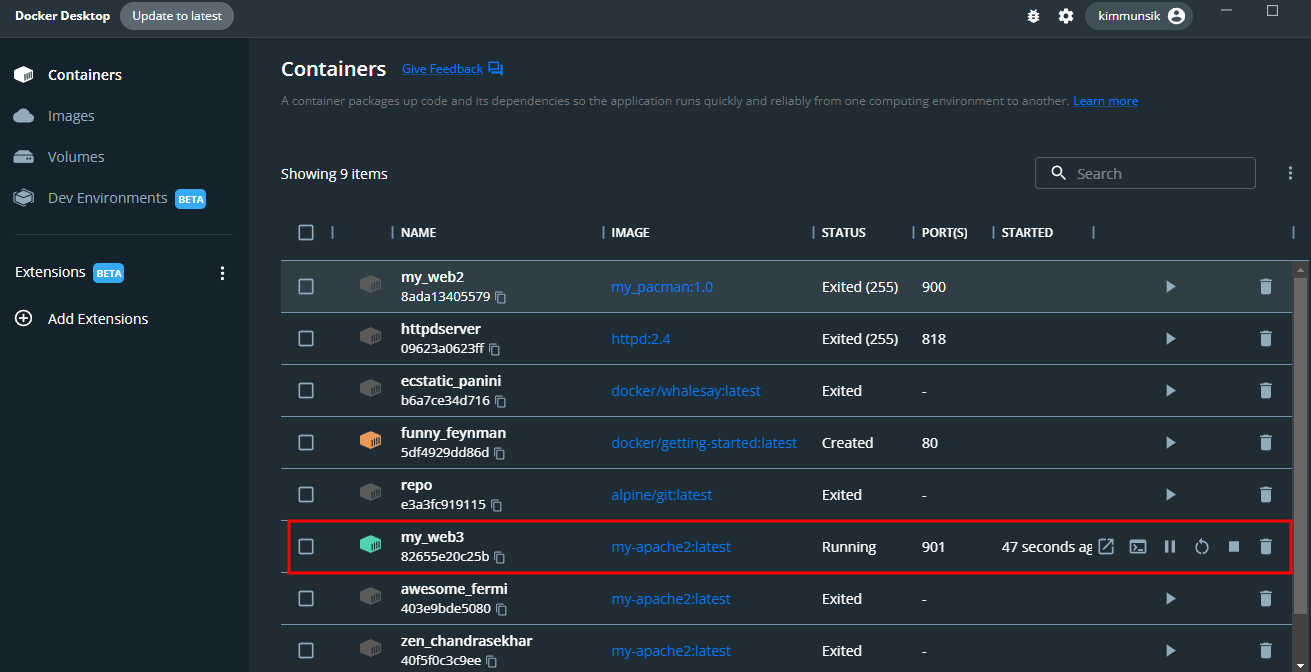1311x672 pixels.
Task: Delete the funny_feynman container
Action: point(1266,443)
